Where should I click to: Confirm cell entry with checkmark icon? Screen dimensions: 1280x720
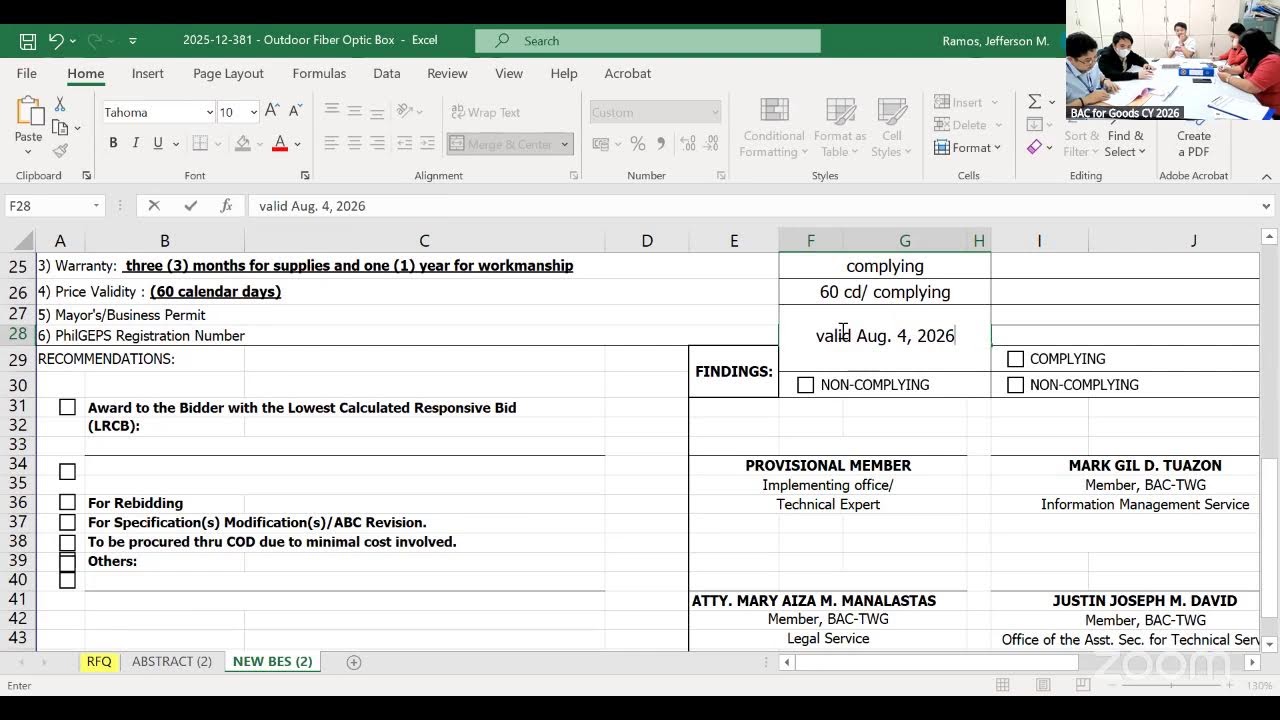coord(190,206)
